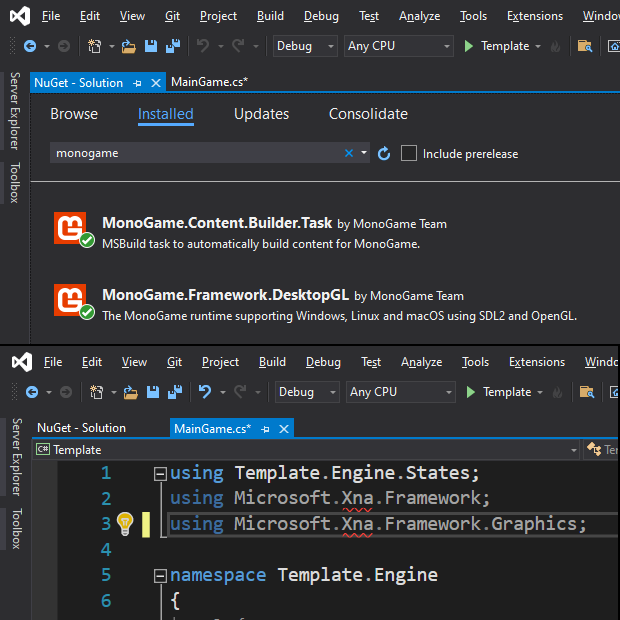Image resolution: width=620 pixels, height=620 pixels.
Task: Clear the monogame search text with X
Action: tap(349, 153)
